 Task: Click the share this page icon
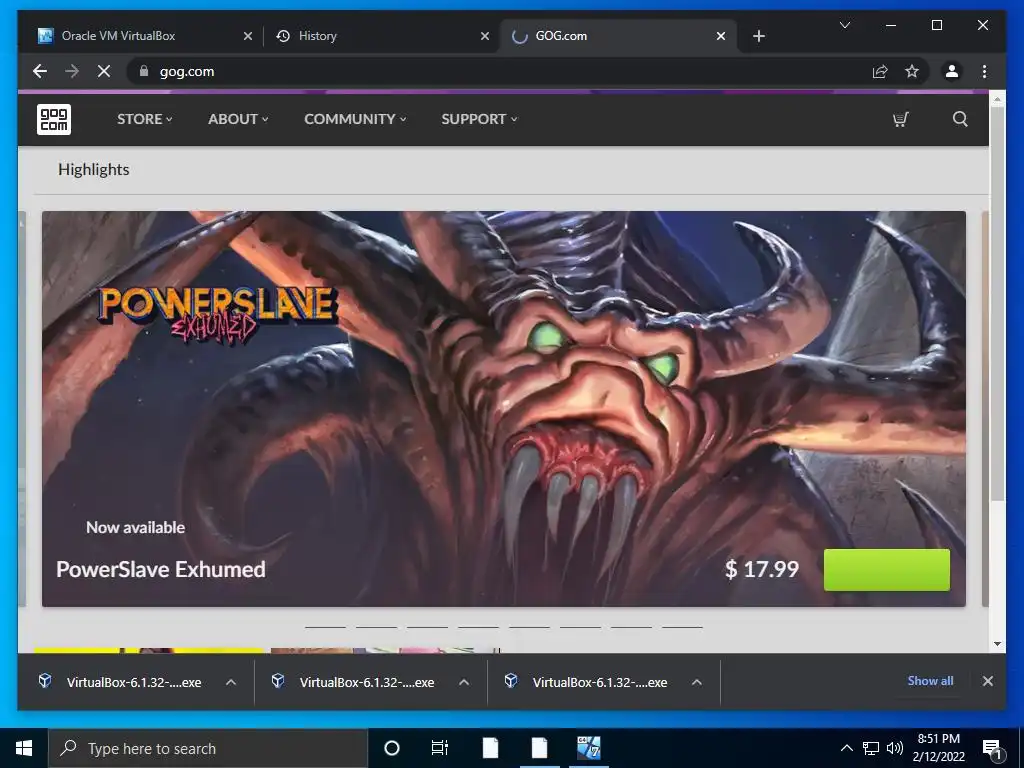click(880, 71)
